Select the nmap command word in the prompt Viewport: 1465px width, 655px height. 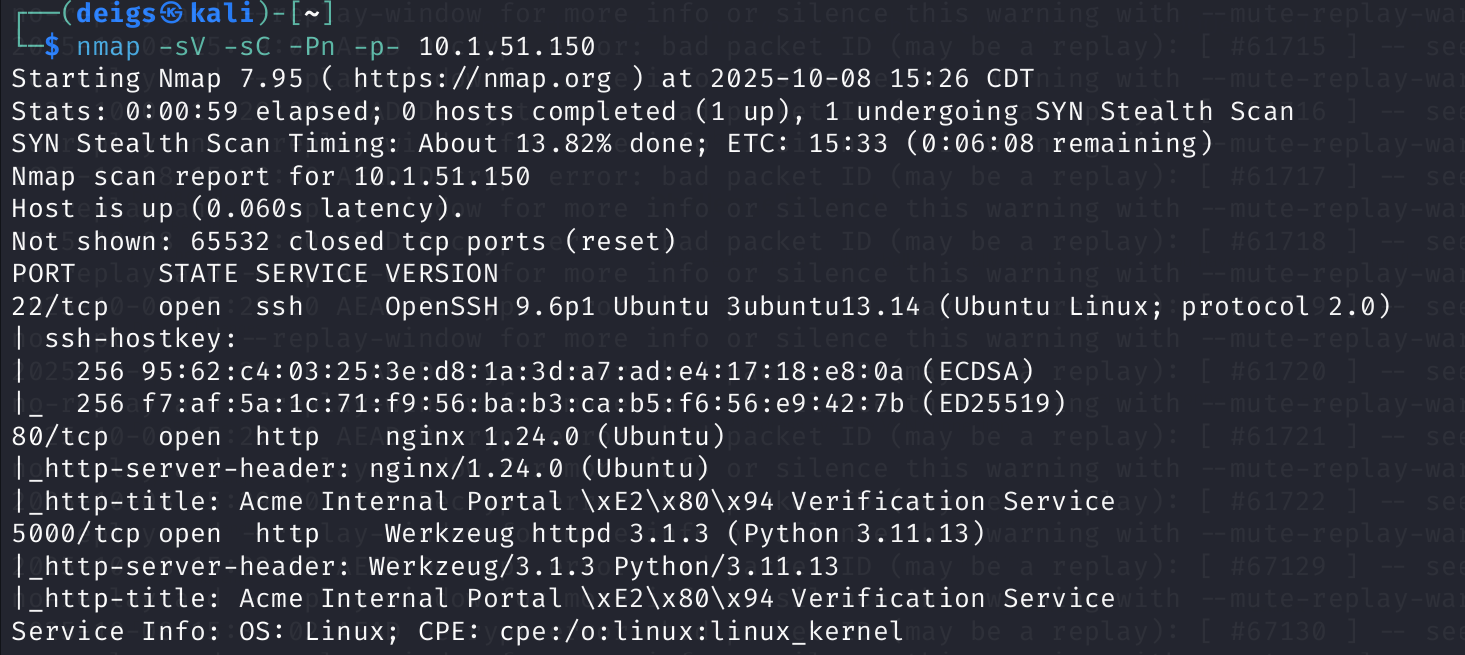[x=108, y=46]
